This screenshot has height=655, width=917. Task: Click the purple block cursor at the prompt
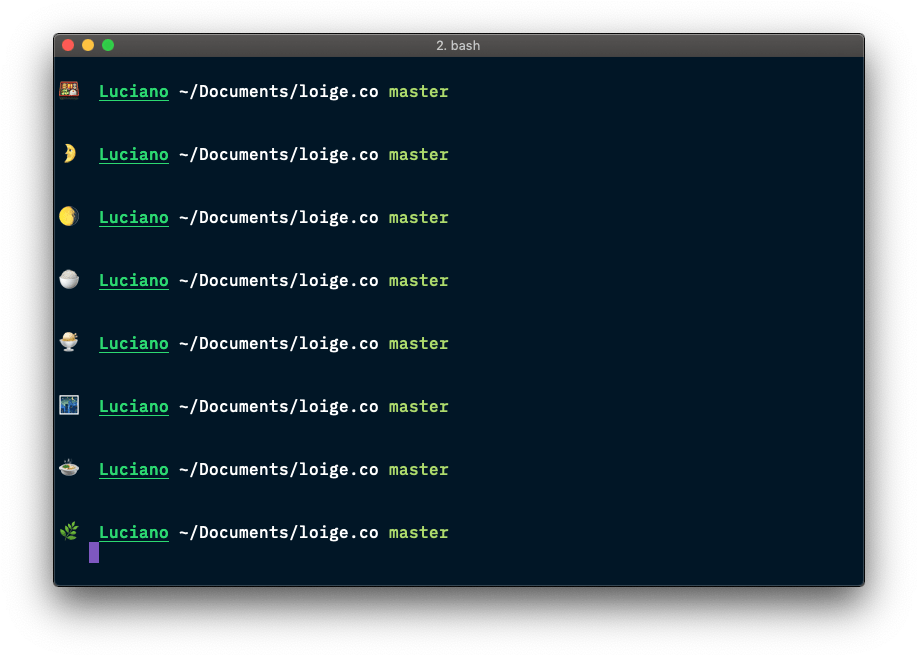click(x=94, y=553)
